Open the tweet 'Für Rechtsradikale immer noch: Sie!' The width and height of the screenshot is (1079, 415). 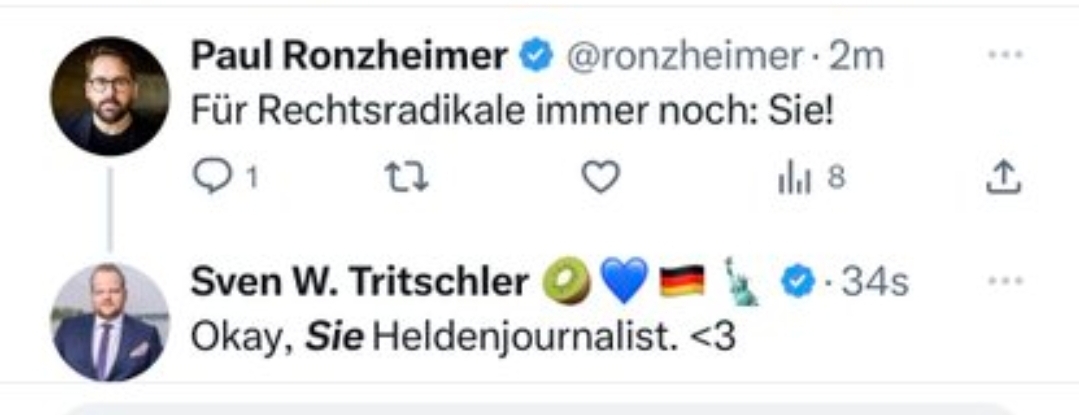pos(512,111)
